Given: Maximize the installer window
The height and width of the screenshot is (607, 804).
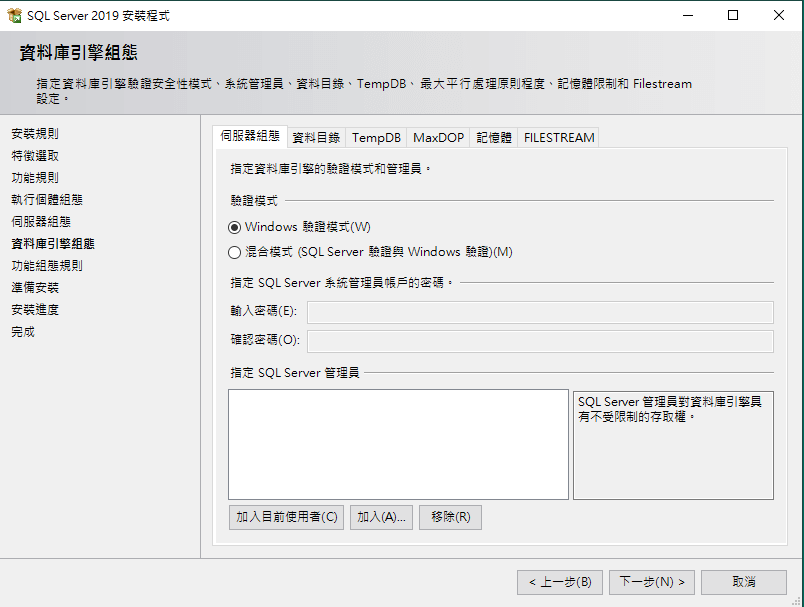Looking at the screenshot, I should tap(733, 15).
